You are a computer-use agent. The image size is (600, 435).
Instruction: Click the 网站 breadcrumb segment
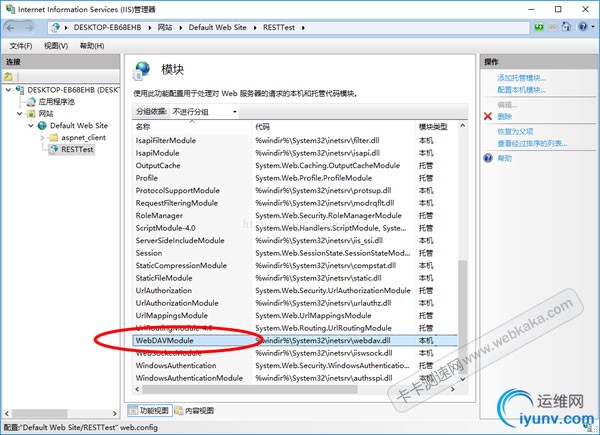(165, 28)
